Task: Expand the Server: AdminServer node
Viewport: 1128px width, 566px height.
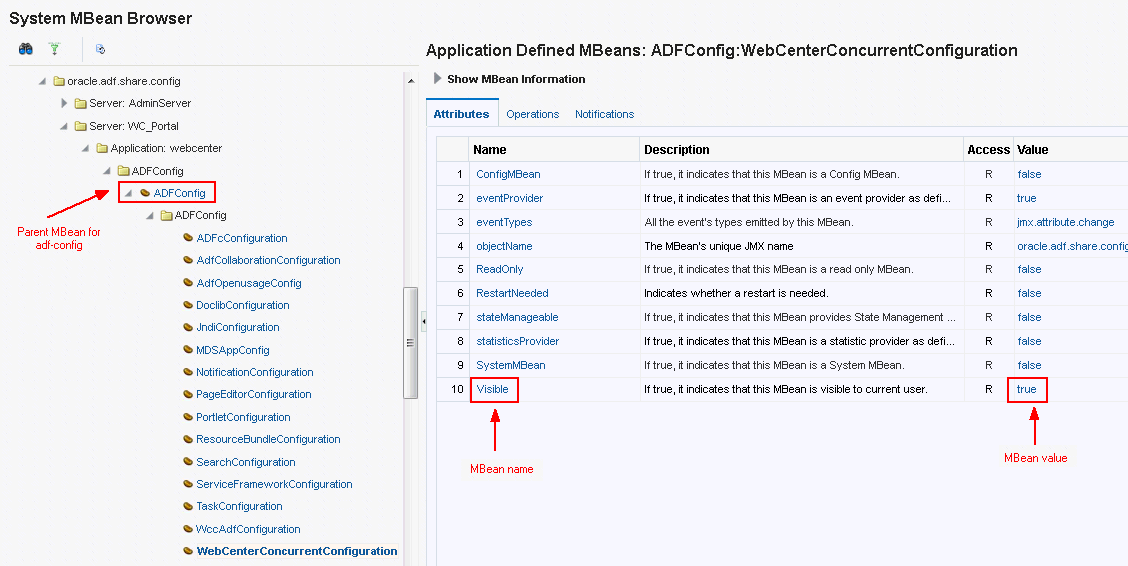Action: pyautogui.click(x=64, y=103)
